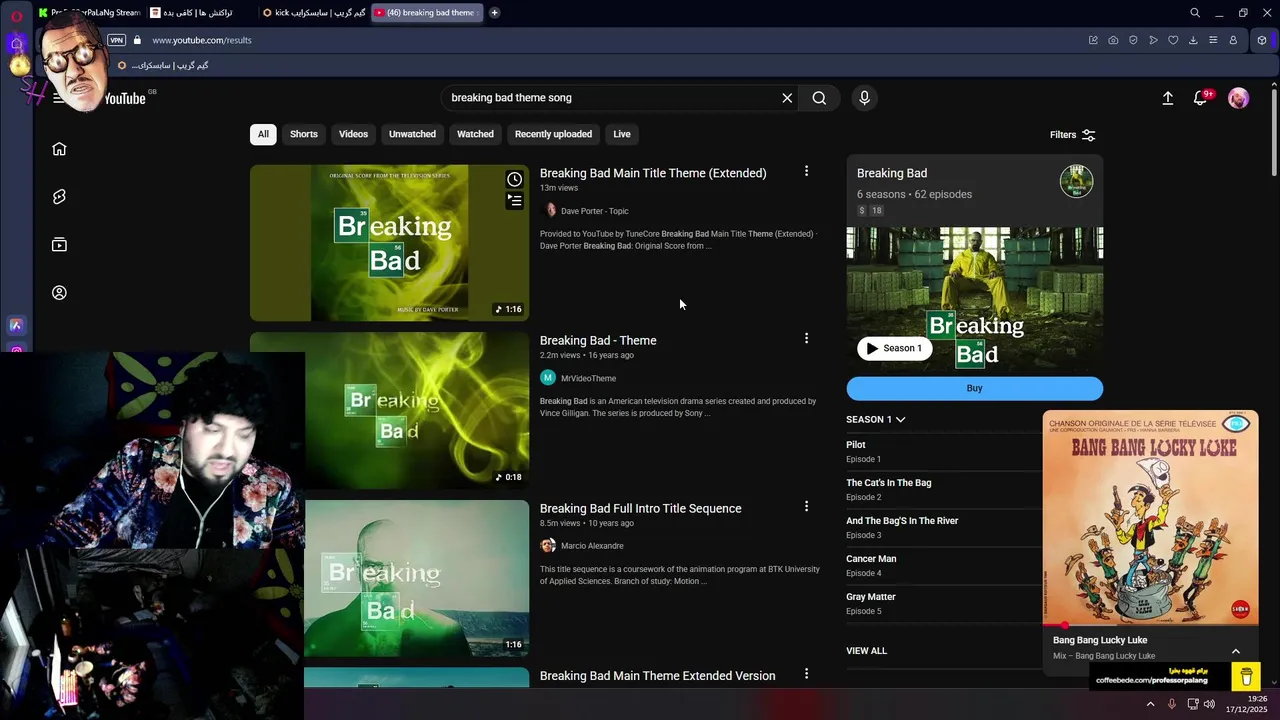Open Opera snapshot edit icon
Viewport: 1280px width, 720px height.
point(1093,40)
